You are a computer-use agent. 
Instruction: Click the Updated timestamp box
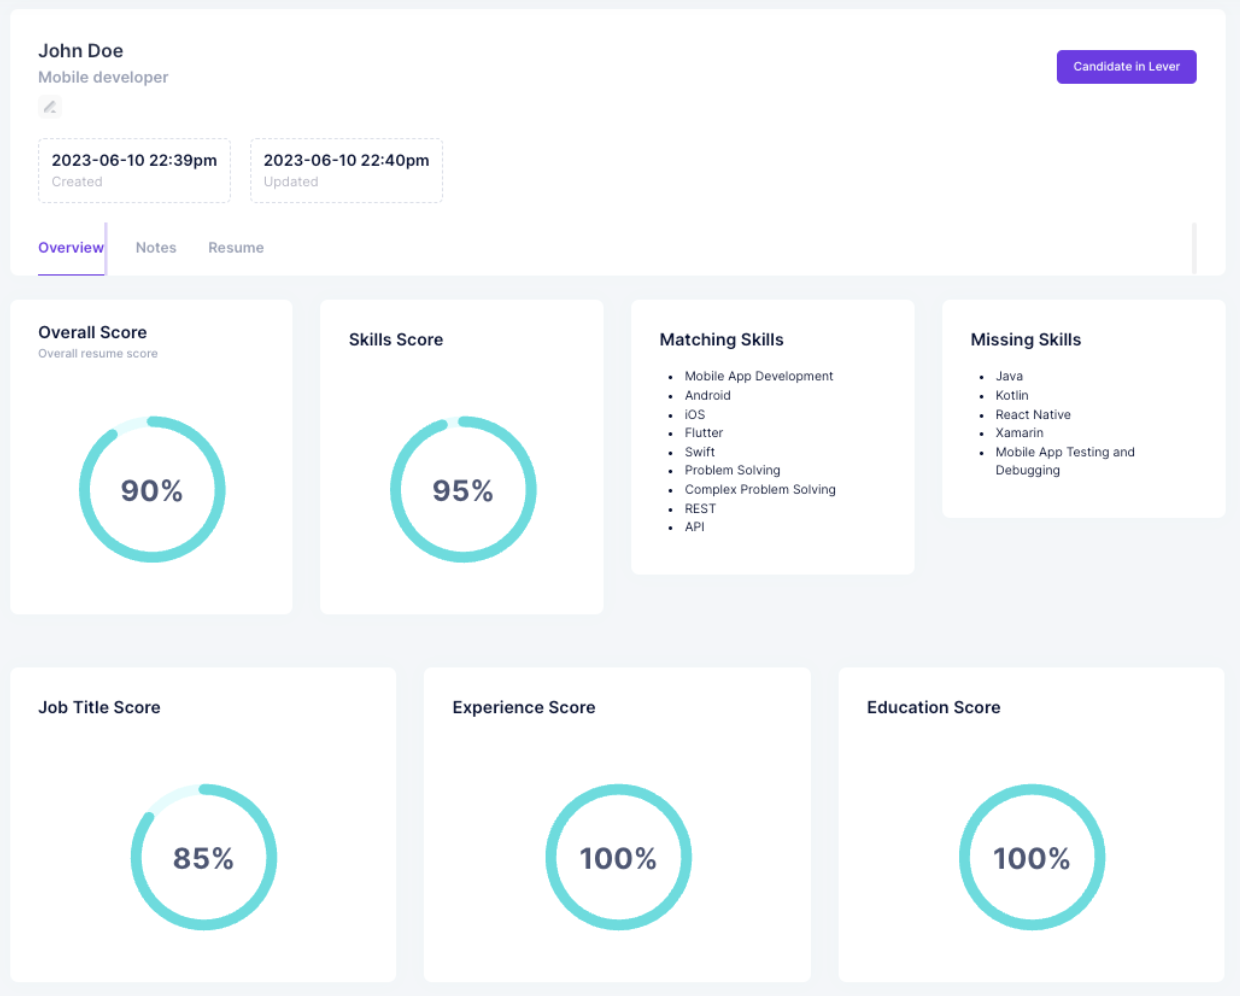pyautogui.click(x=346, y=171)
